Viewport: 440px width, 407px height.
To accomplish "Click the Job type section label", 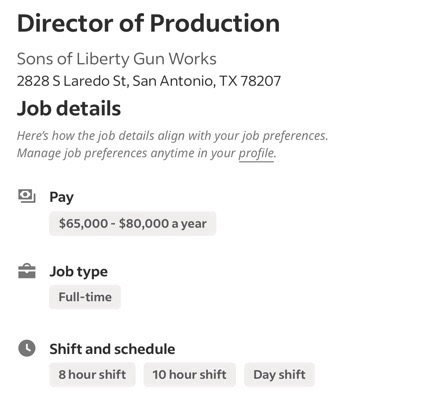I will click(x=79, y=272).
